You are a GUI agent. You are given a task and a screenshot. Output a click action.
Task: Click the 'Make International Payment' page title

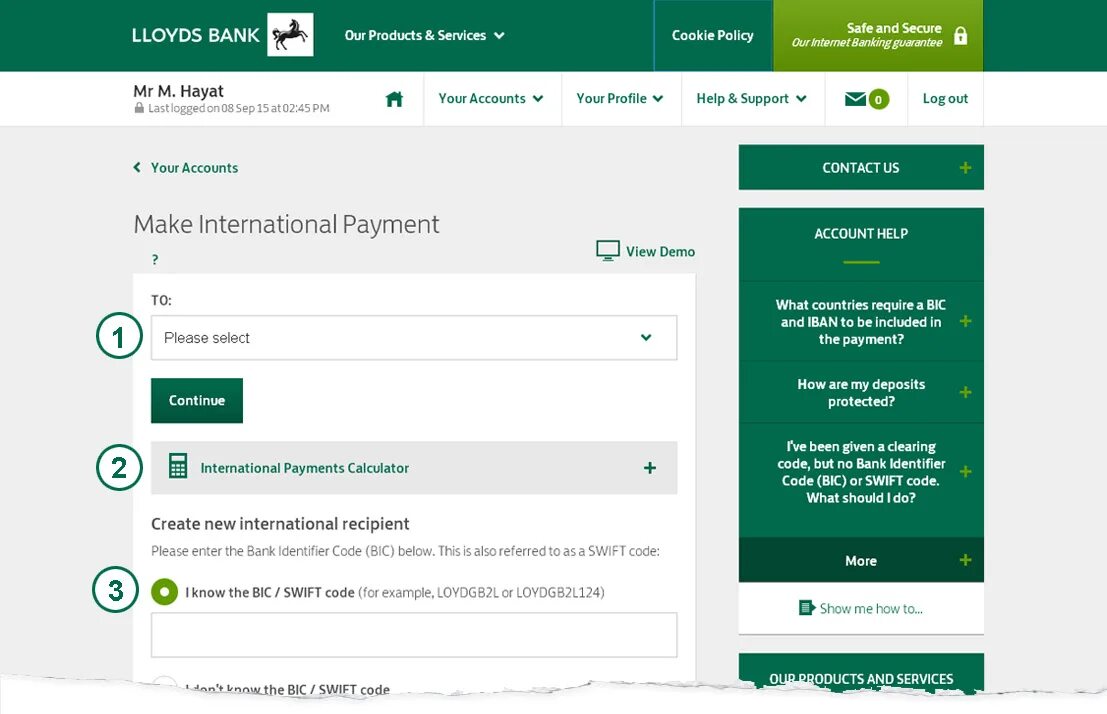pyautogui.click(x=286, y=225)
